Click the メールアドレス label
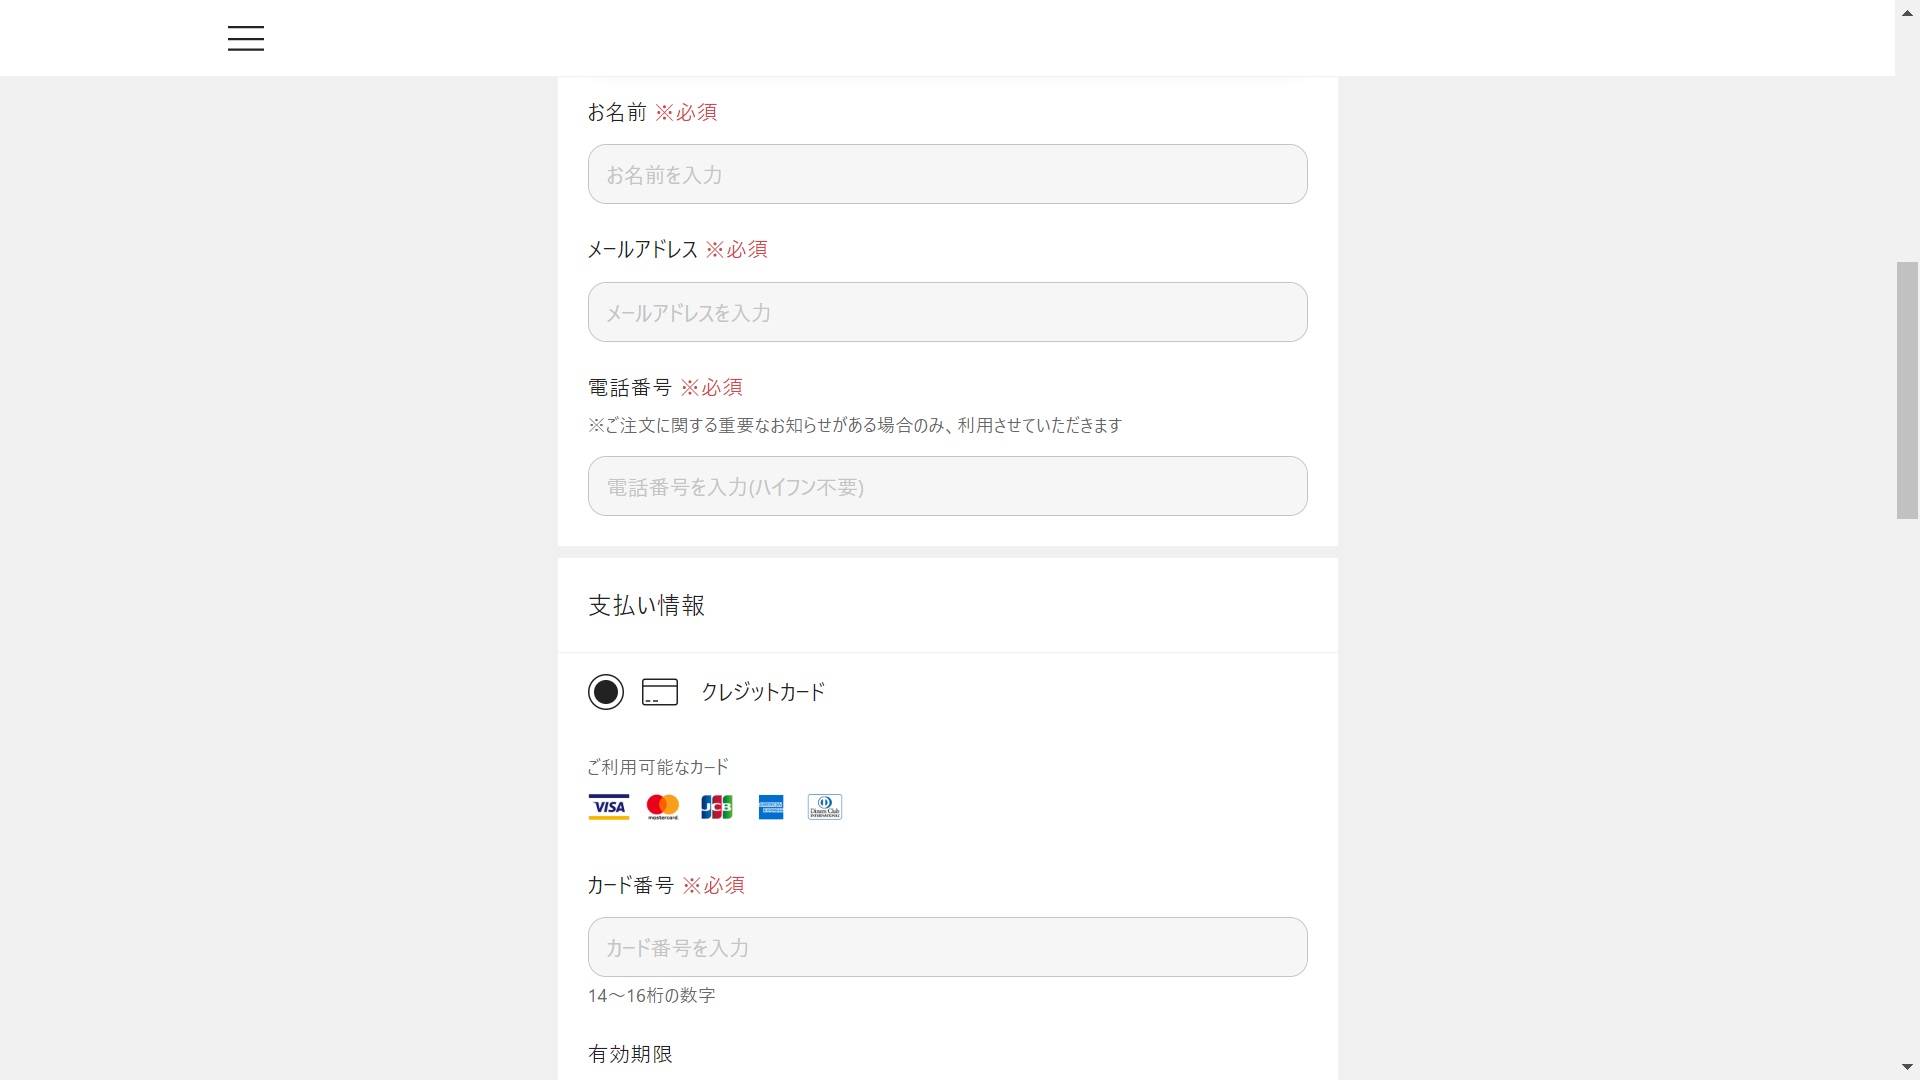Screen dimensions: 1920x1080 click(x=642, y=249)
